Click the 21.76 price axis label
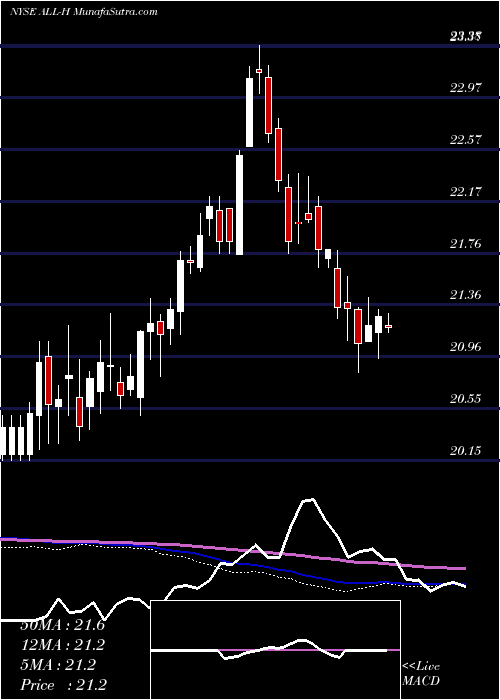Screen dimensions: 500x700 pos(466,244)
